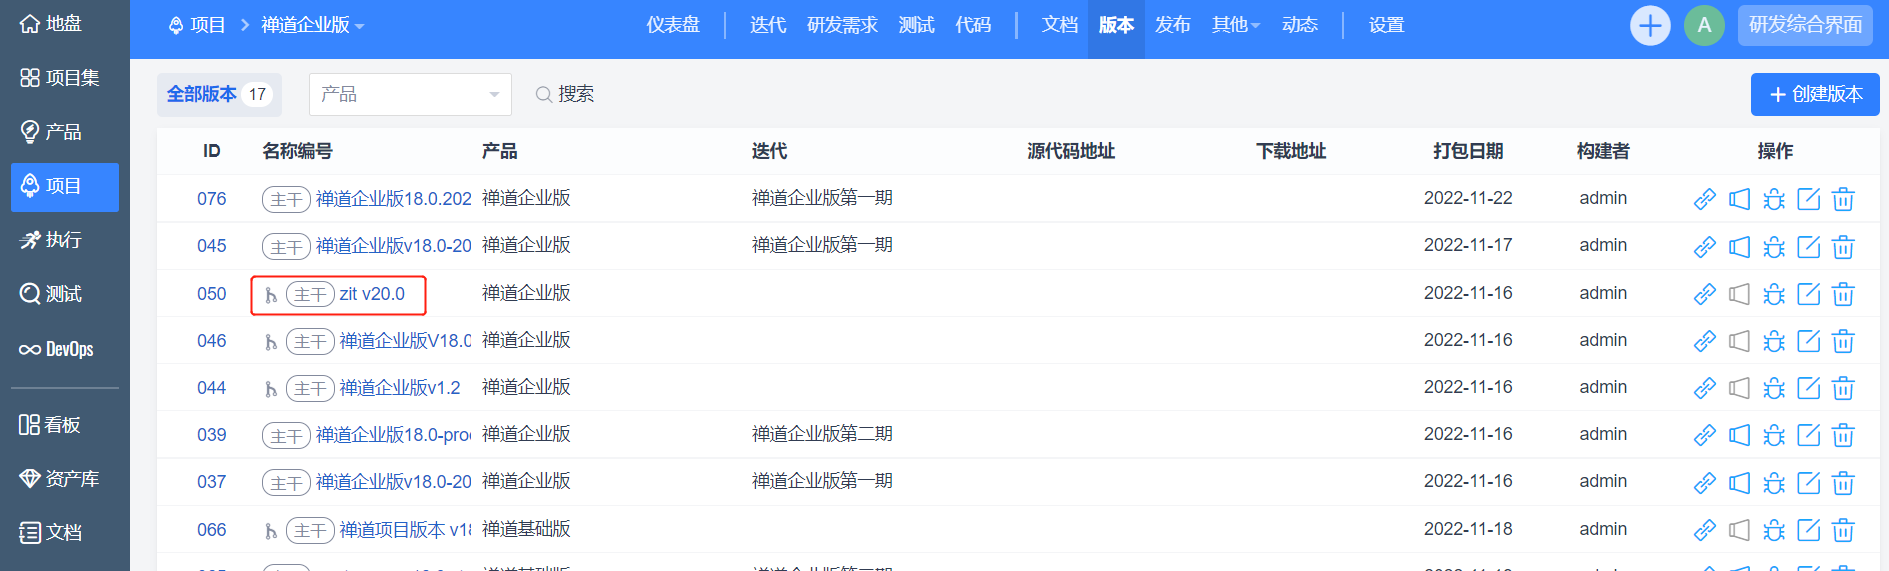Viewport: 1889px width, 571px height.
Task: Open the 产品 filter combo box
Action: pyautogui.click(x=410, y=94)
